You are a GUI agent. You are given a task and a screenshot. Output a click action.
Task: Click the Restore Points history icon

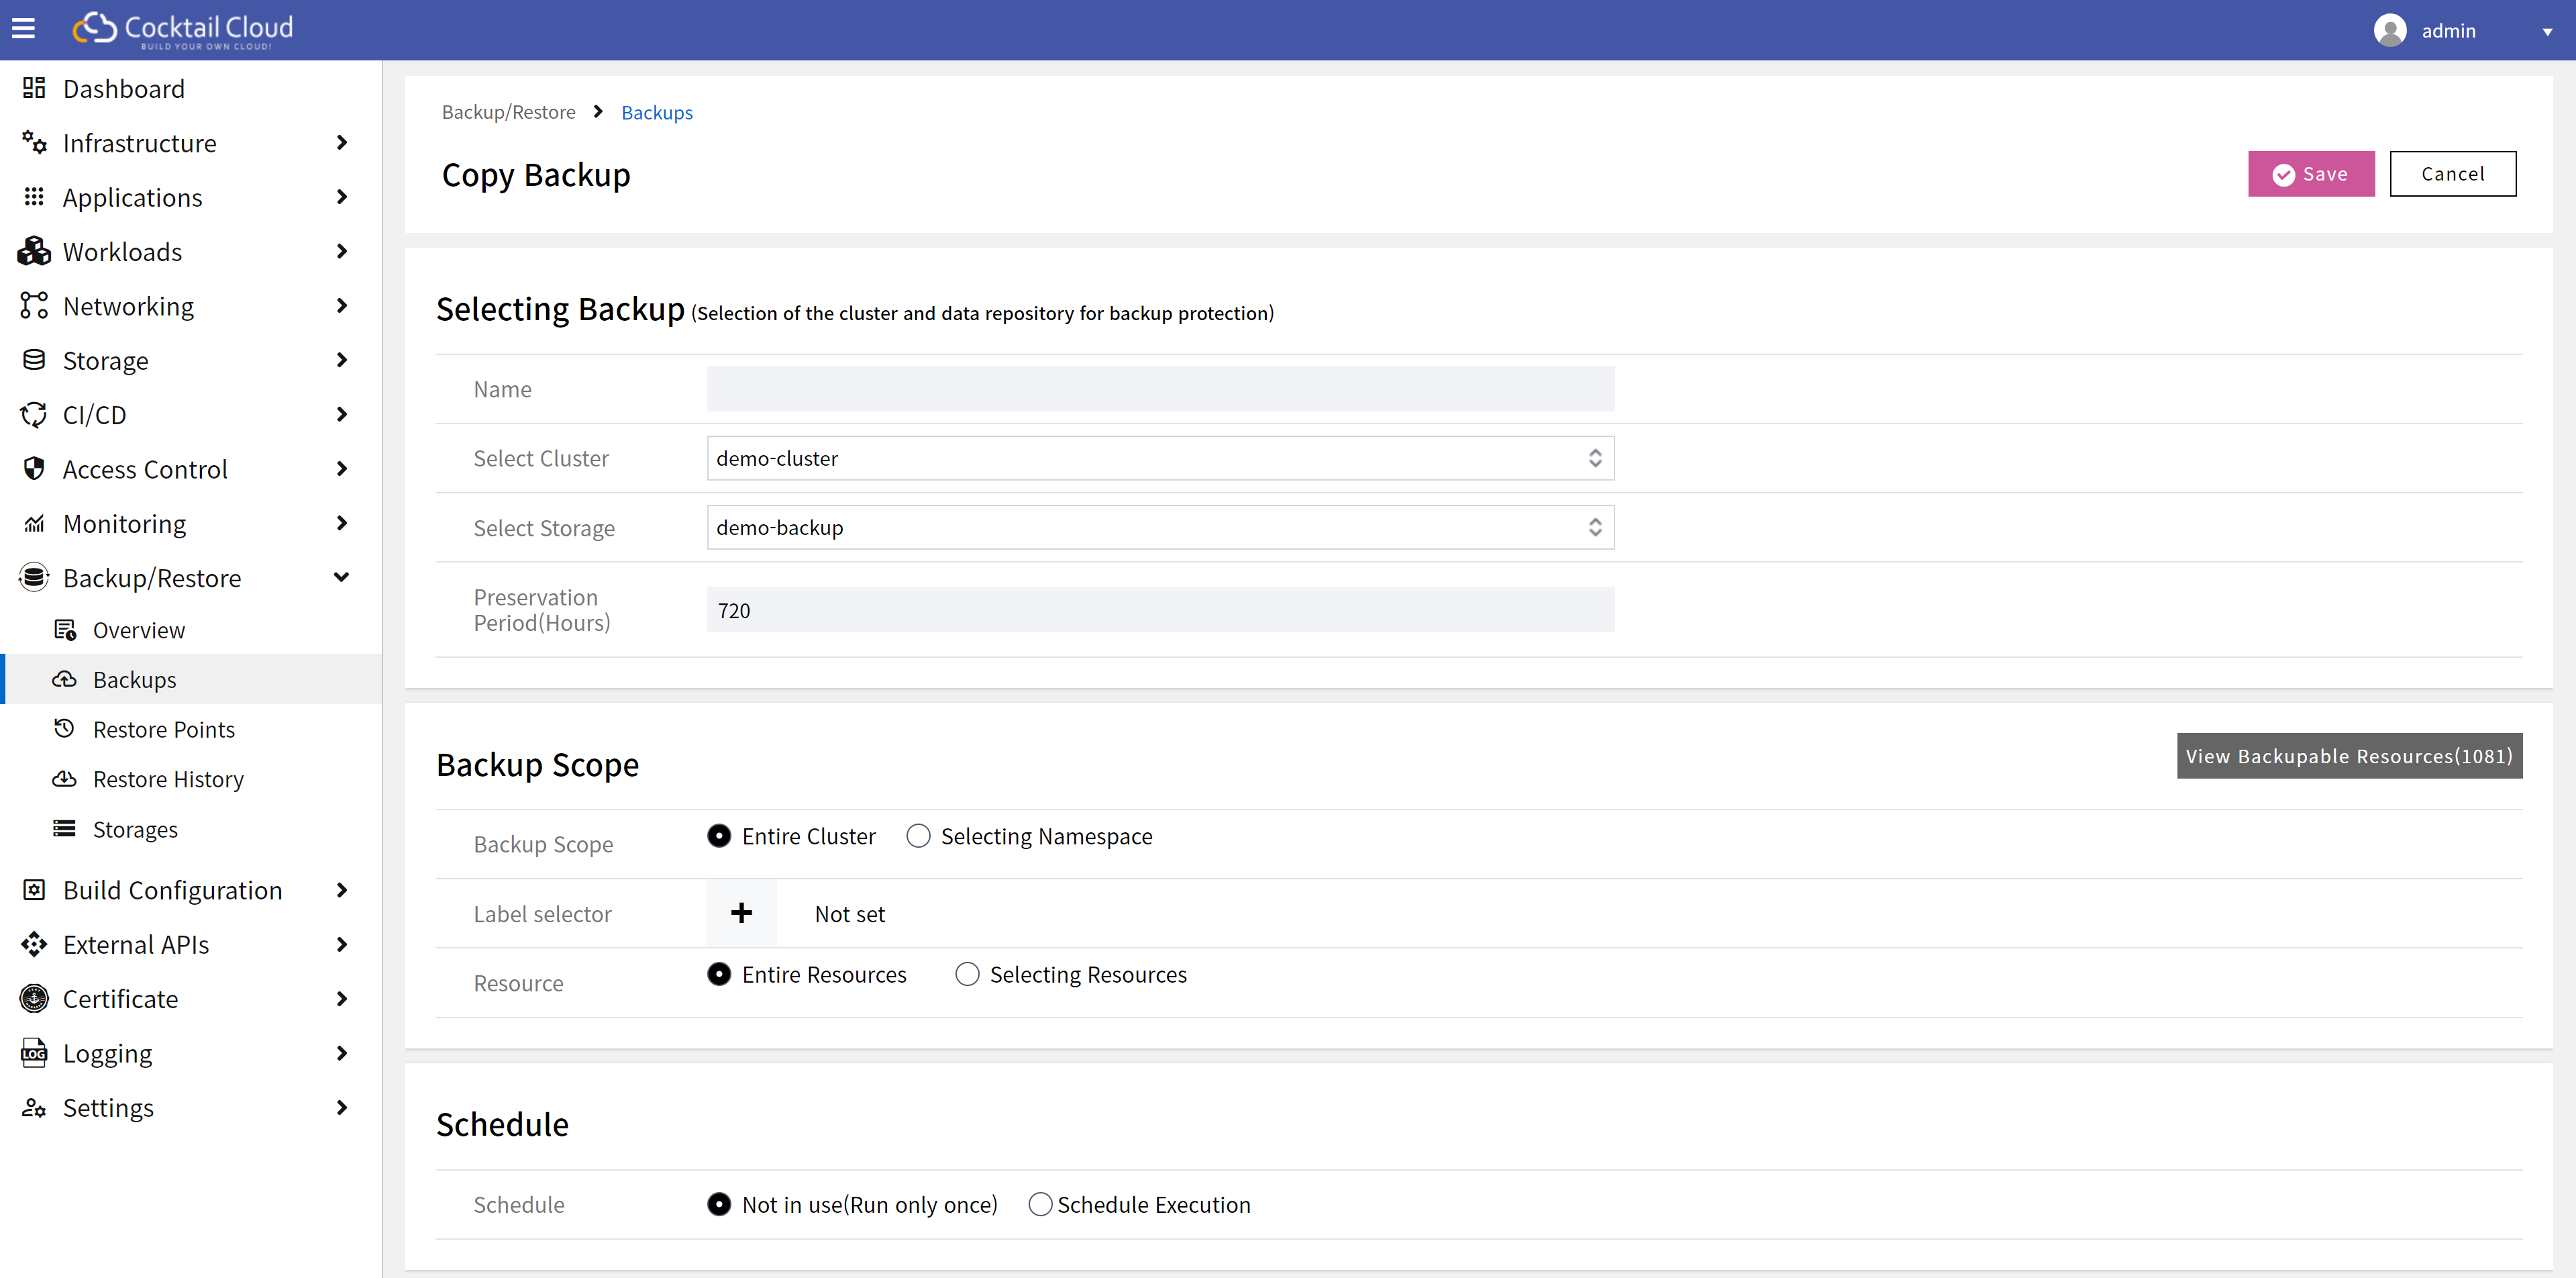[65, 729]
